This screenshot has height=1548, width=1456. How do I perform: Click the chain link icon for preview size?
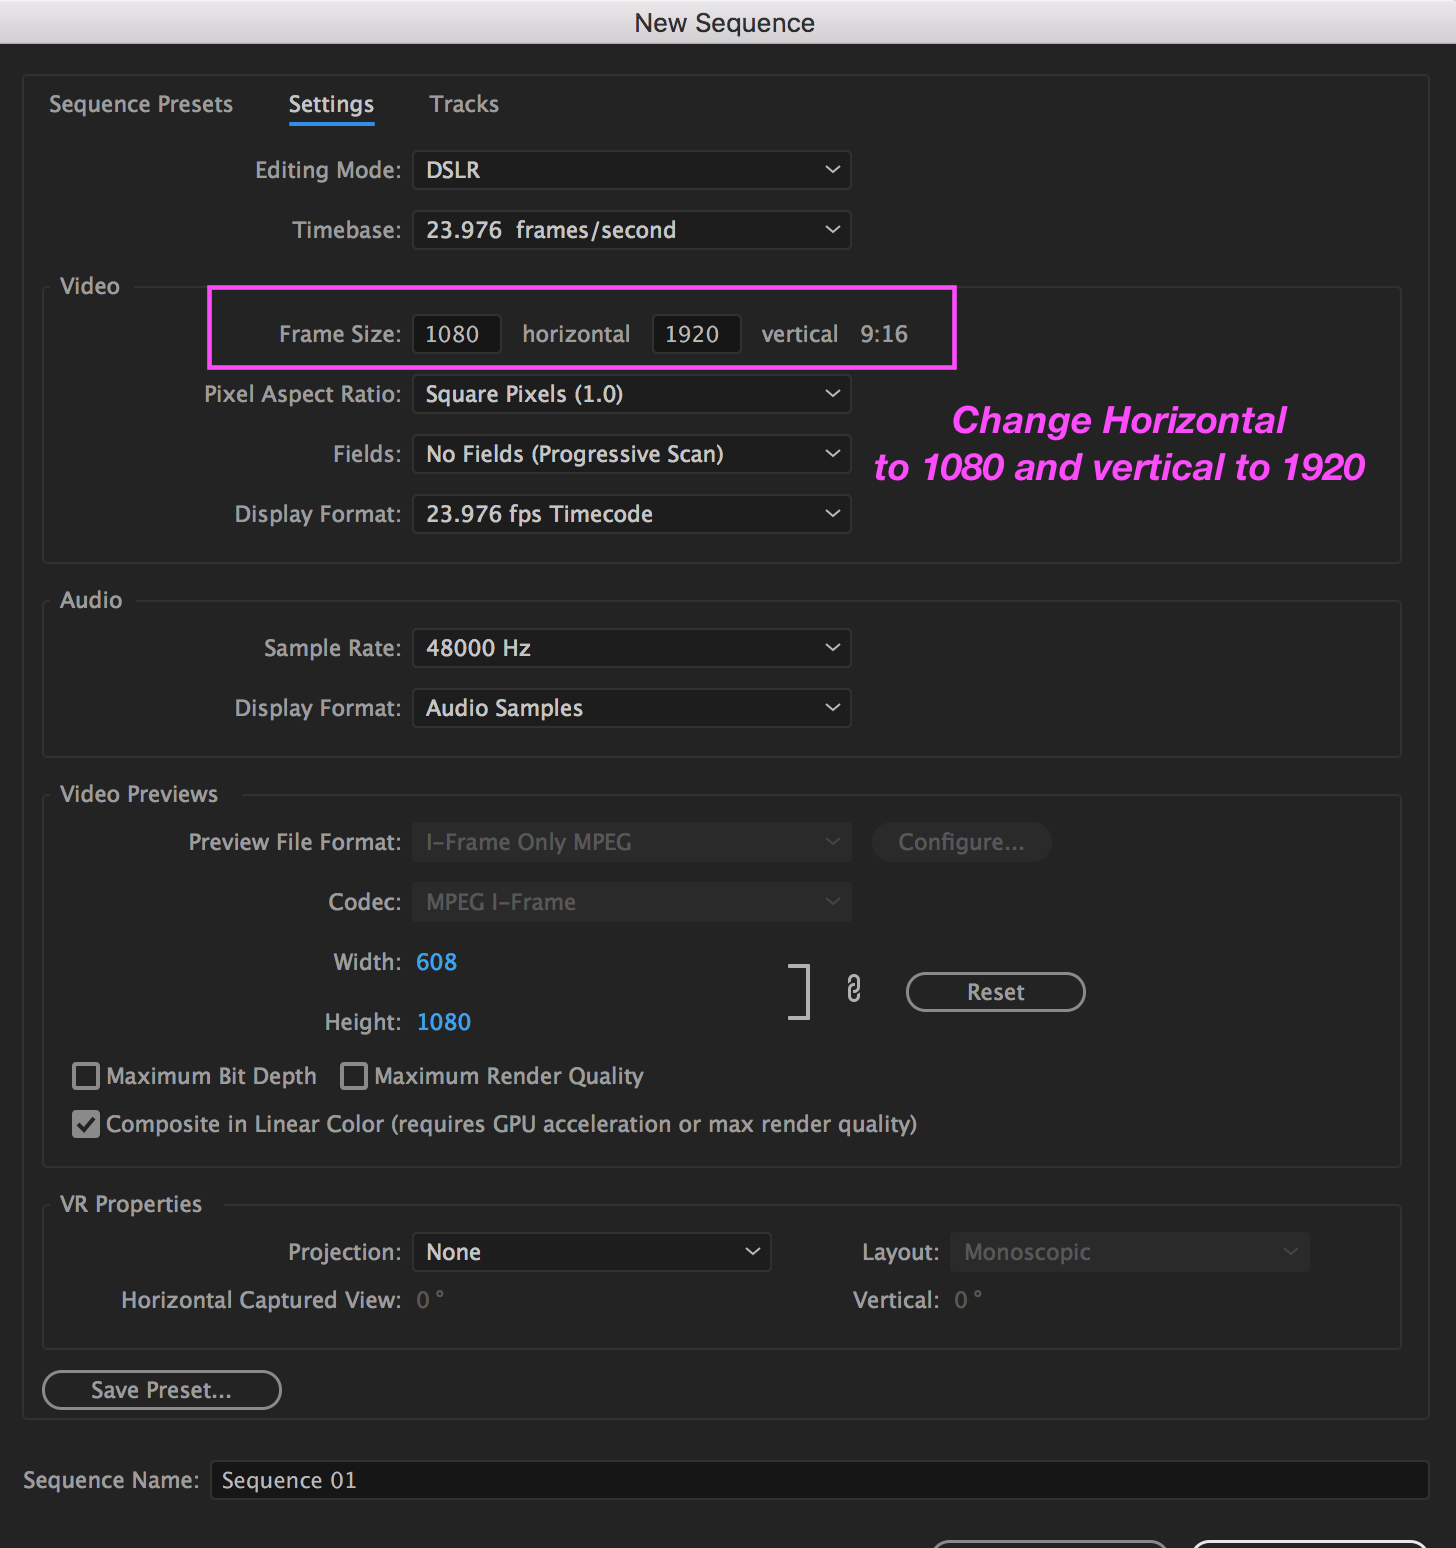[x=853, y=989]
